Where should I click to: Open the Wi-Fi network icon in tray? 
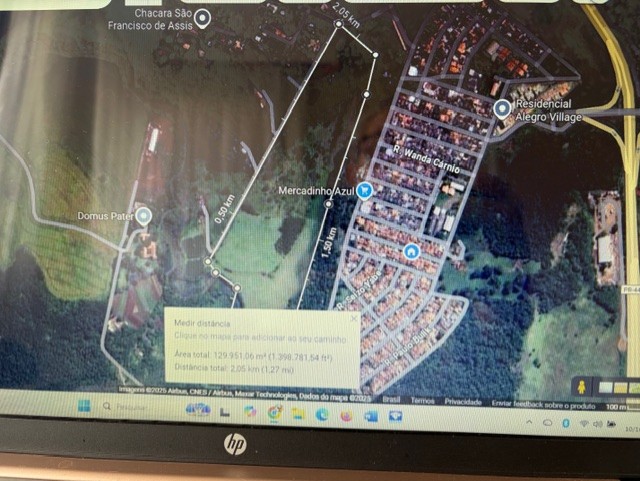(x=585, y=424)
